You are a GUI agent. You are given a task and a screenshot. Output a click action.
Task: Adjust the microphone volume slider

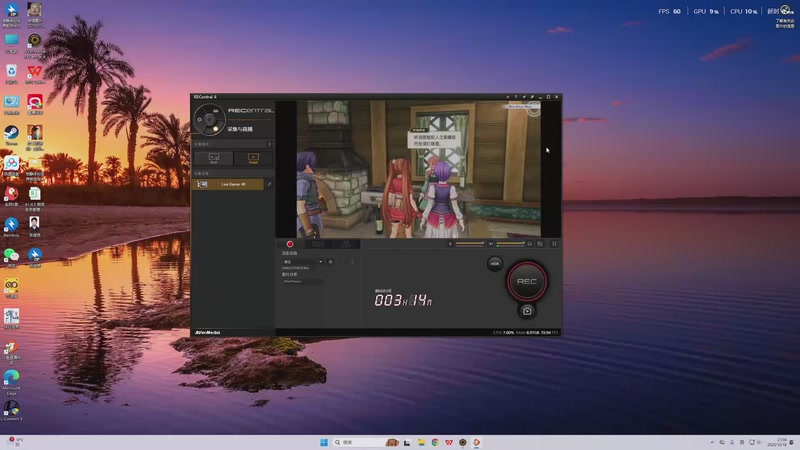pos(470,244)
